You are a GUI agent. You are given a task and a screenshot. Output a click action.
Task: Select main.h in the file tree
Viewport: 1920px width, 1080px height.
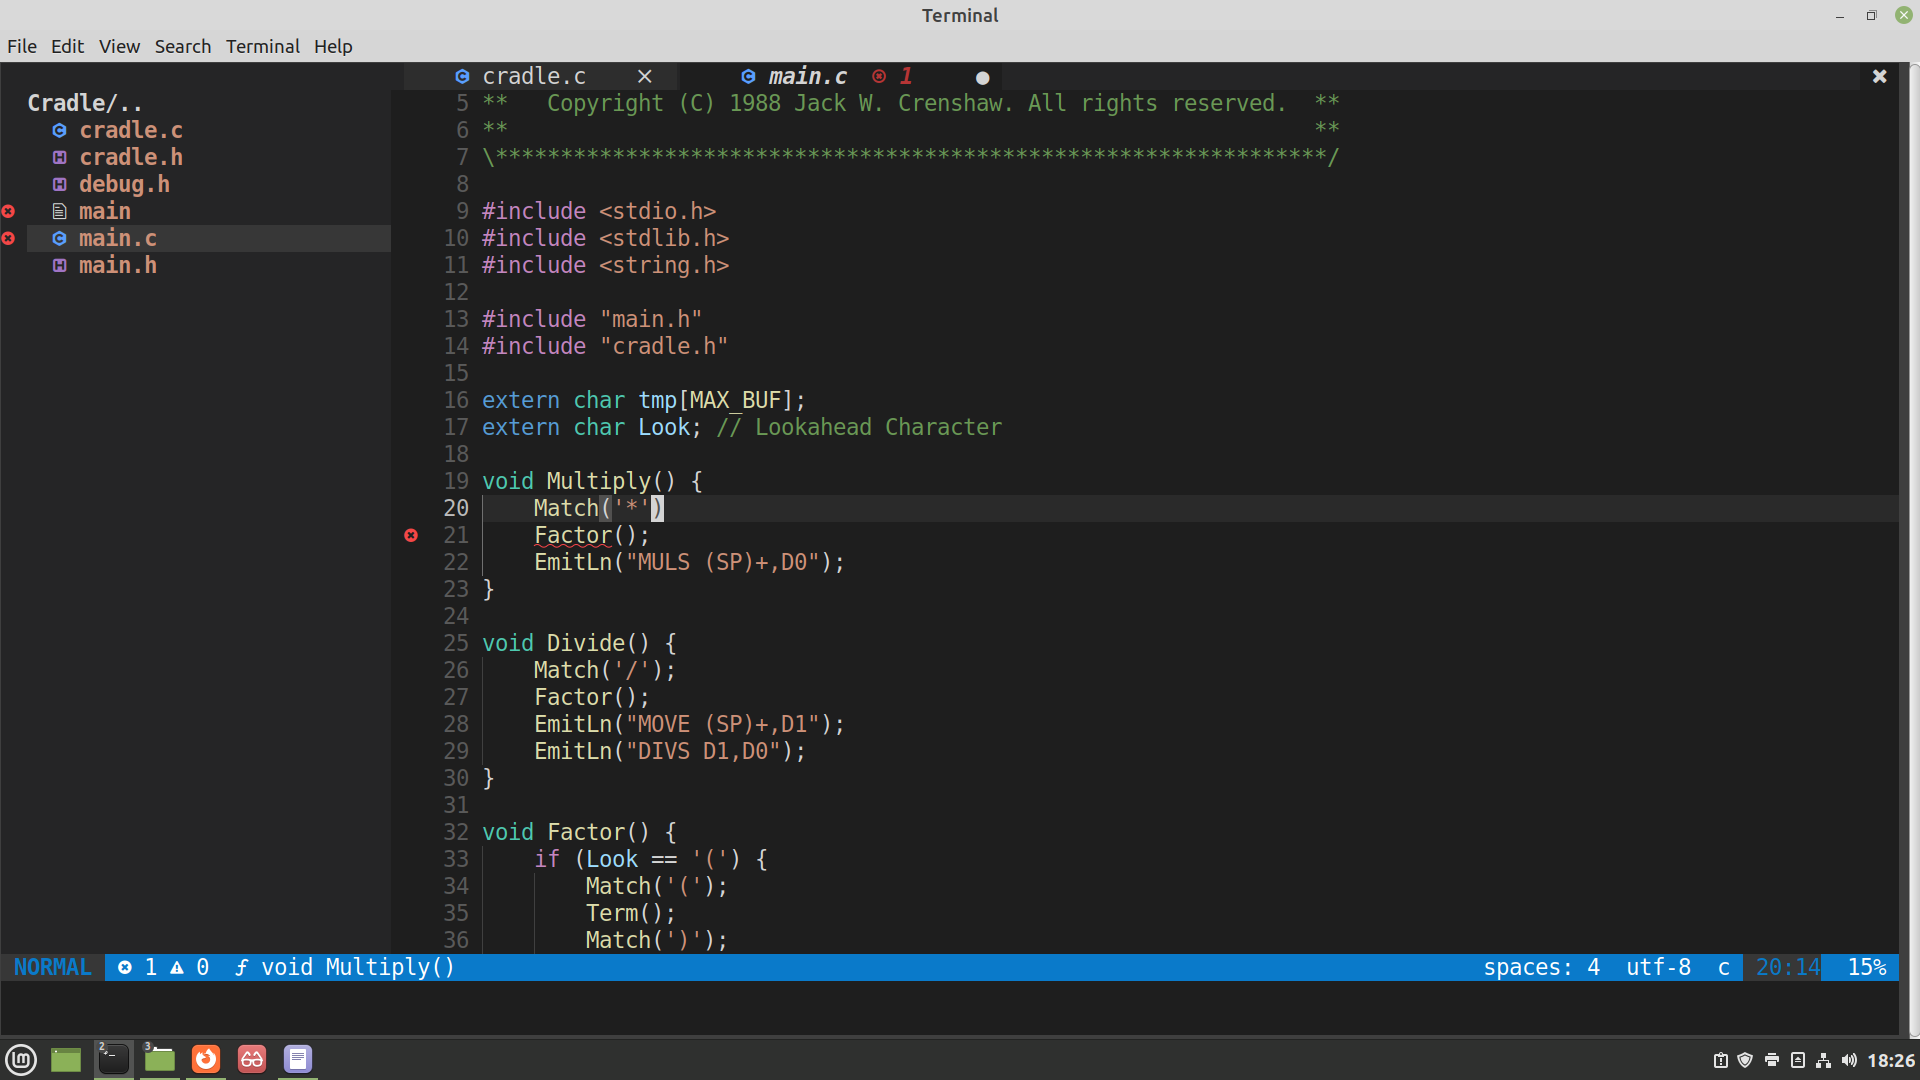118,265
